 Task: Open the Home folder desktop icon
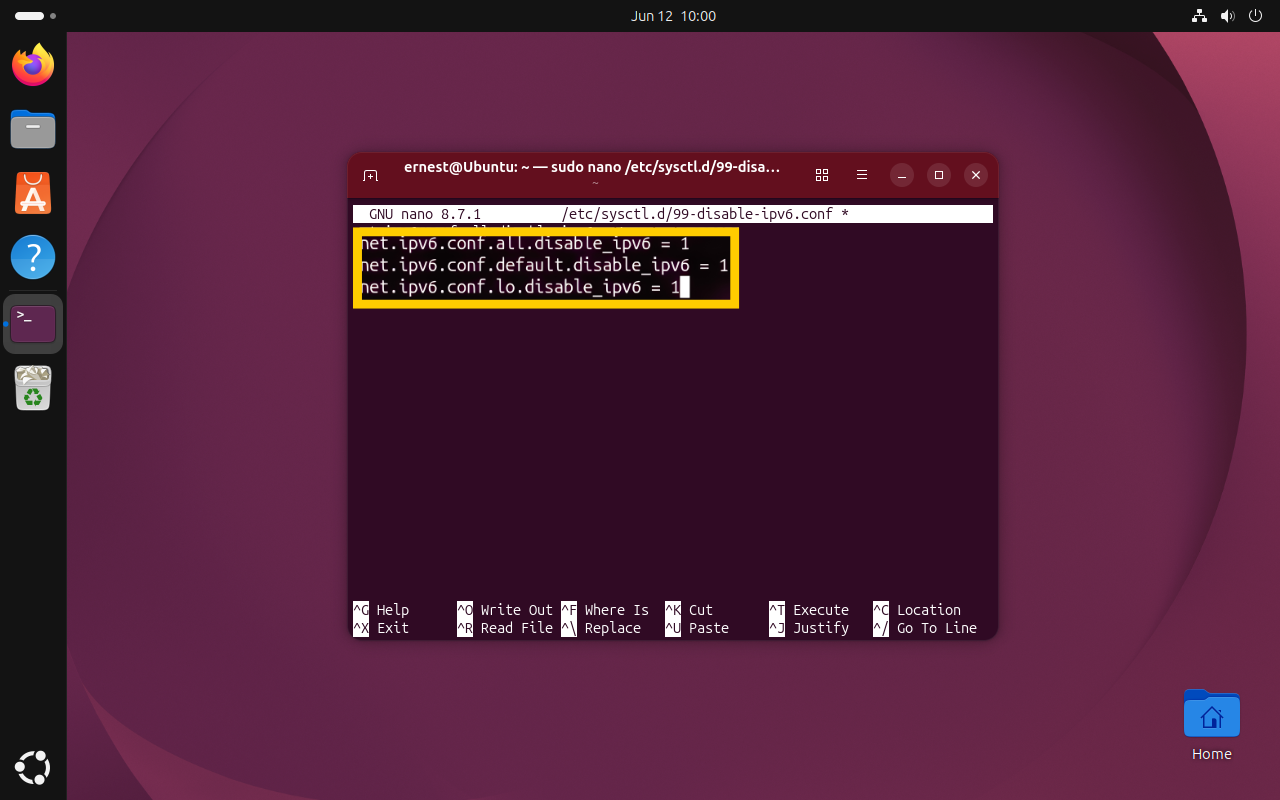pos(1211,727)
